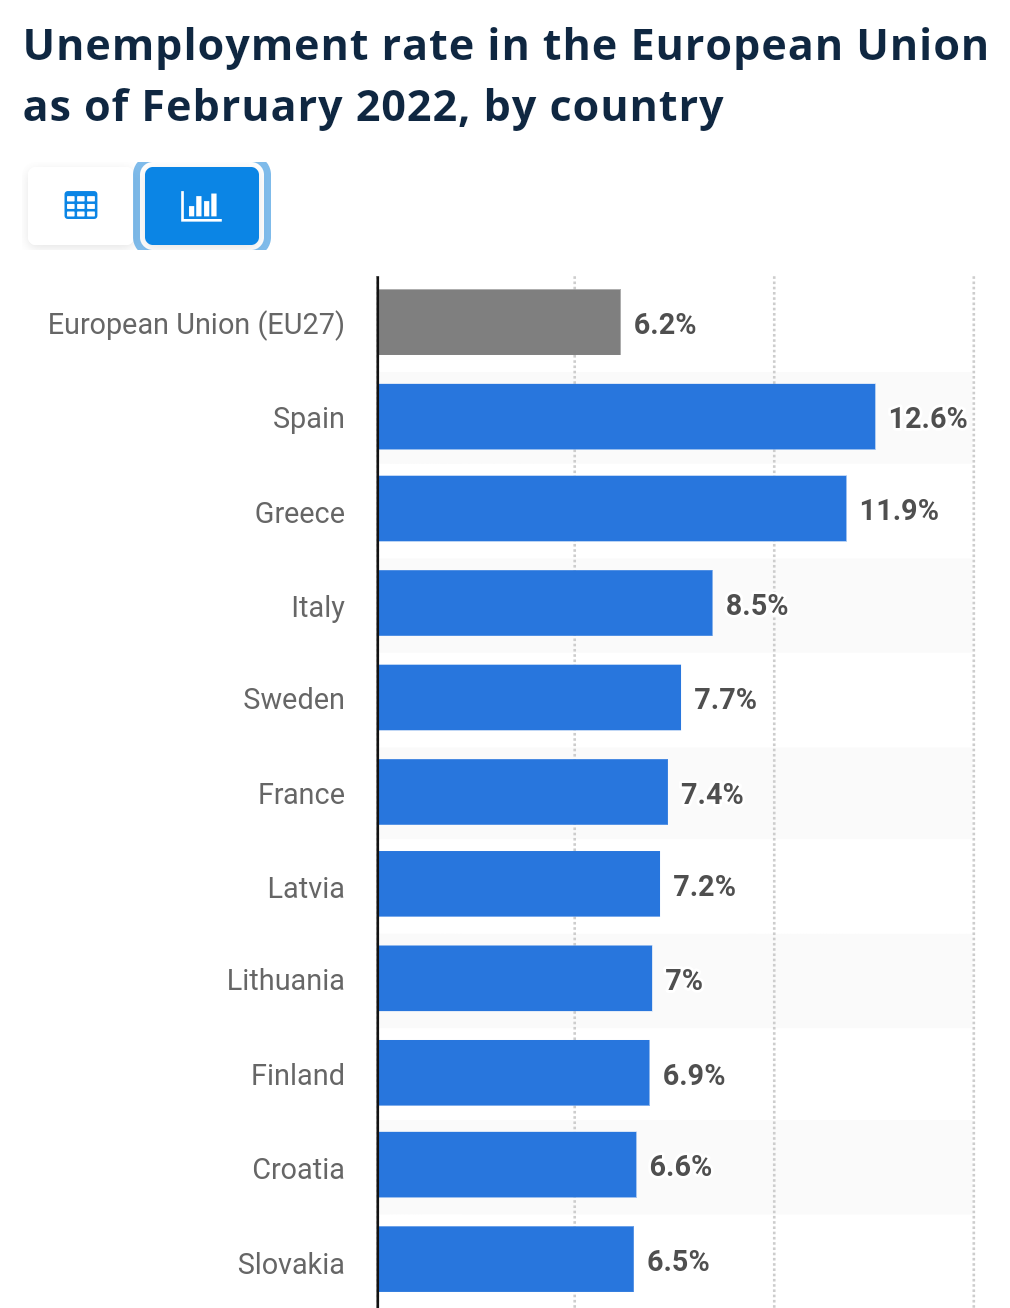Click the 11.9% data label

point(899,510)
